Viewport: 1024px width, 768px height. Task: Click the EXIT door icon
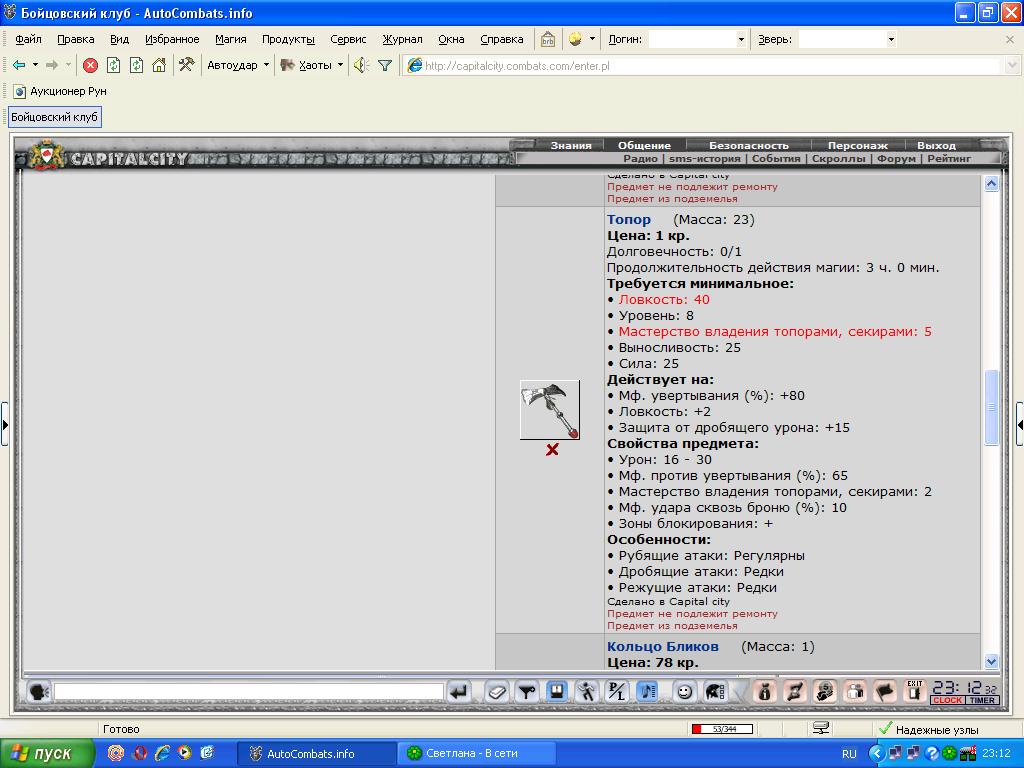(x=915, y=691)
